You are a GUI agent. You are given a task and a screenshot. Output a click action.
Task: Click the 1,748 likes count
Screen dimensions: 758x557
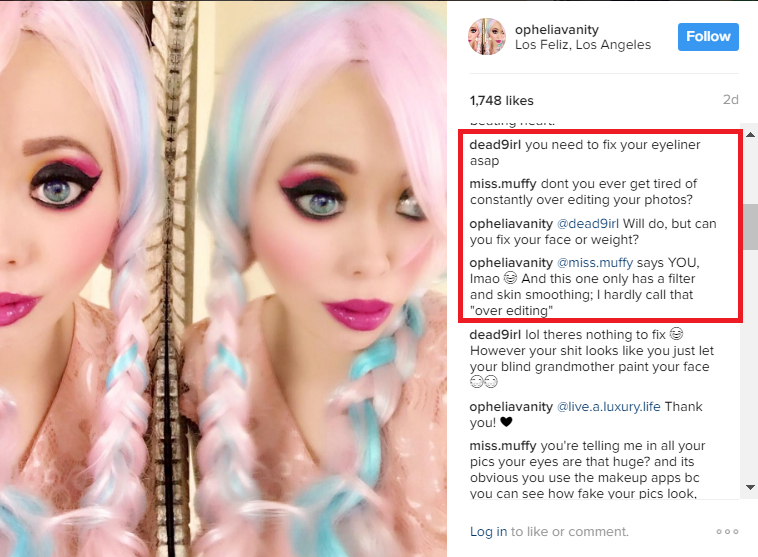pos(502,101)
